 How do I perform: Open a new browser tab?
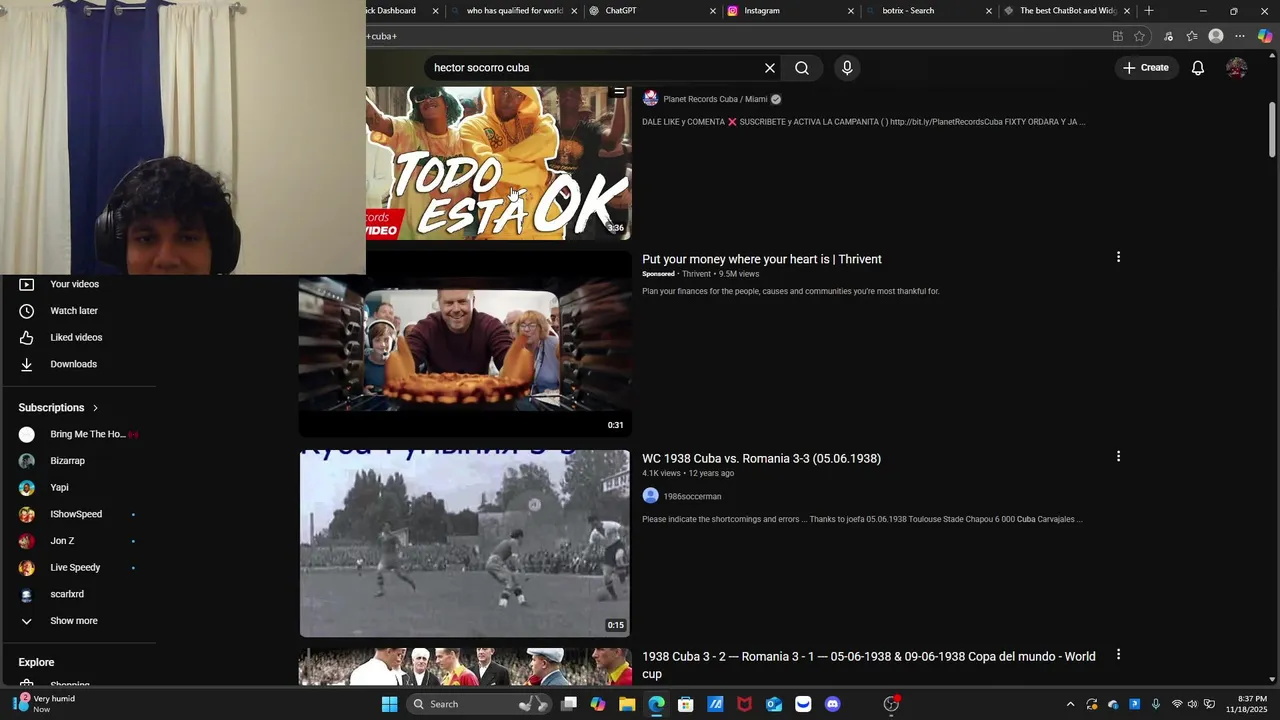1149,11
